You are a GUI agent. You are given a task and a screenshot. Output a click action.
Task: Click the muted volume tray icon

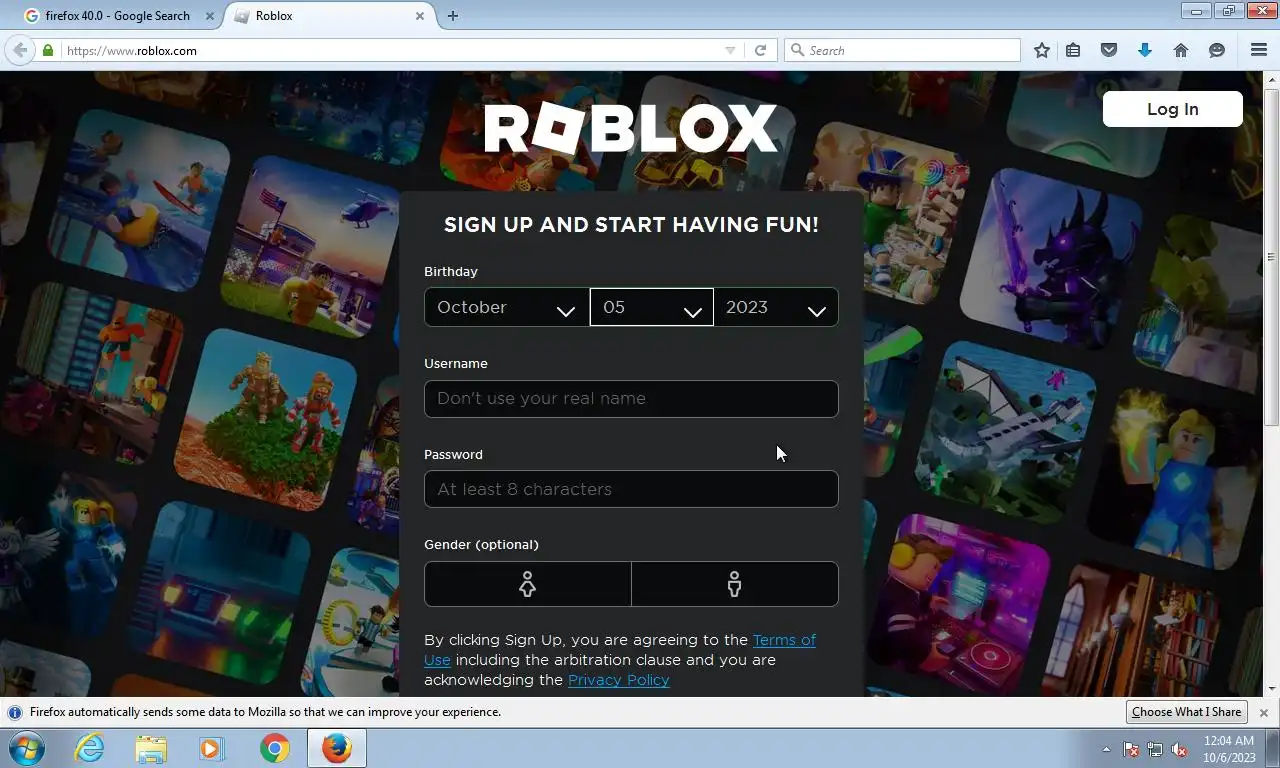[1179, 749]
